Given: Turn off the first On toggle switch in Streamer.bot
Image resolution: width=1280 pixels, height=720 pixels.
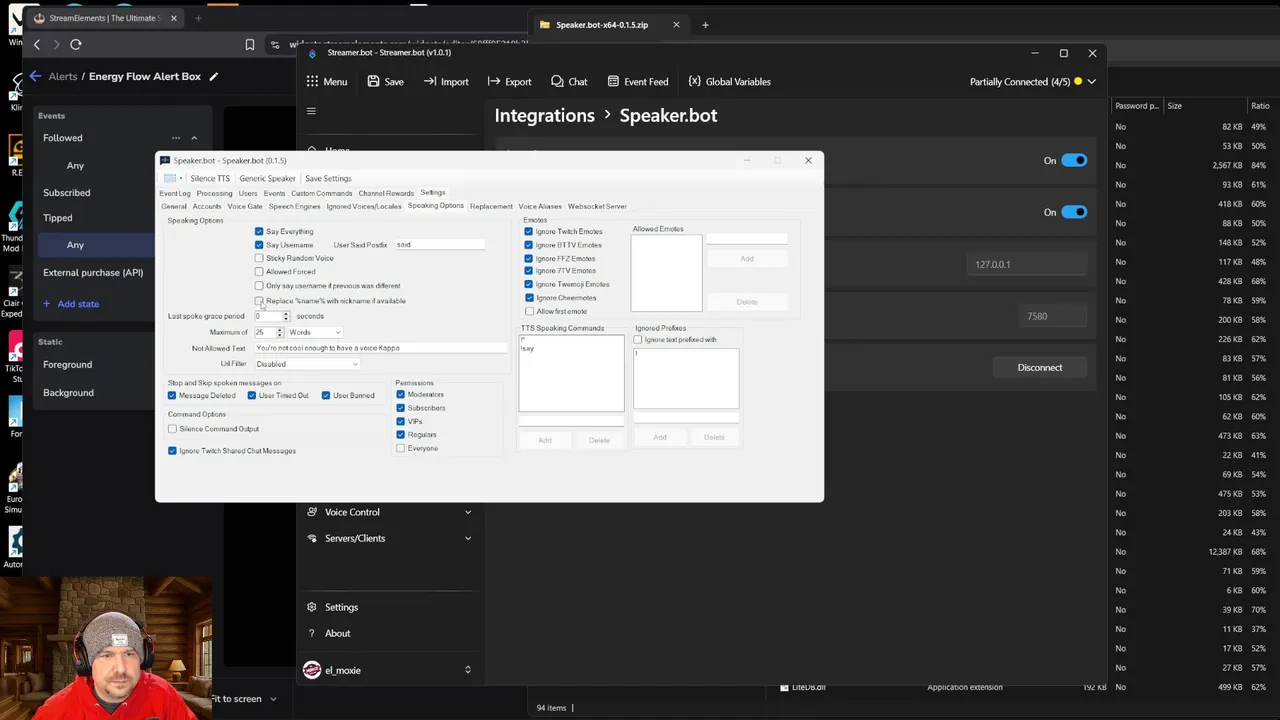Looking at the screenshot, I should click(x=1074, y=160).
